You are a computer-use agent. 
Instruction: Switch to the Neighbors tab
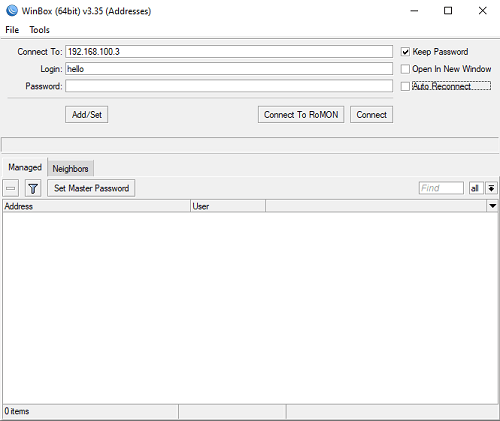(70, 169)
